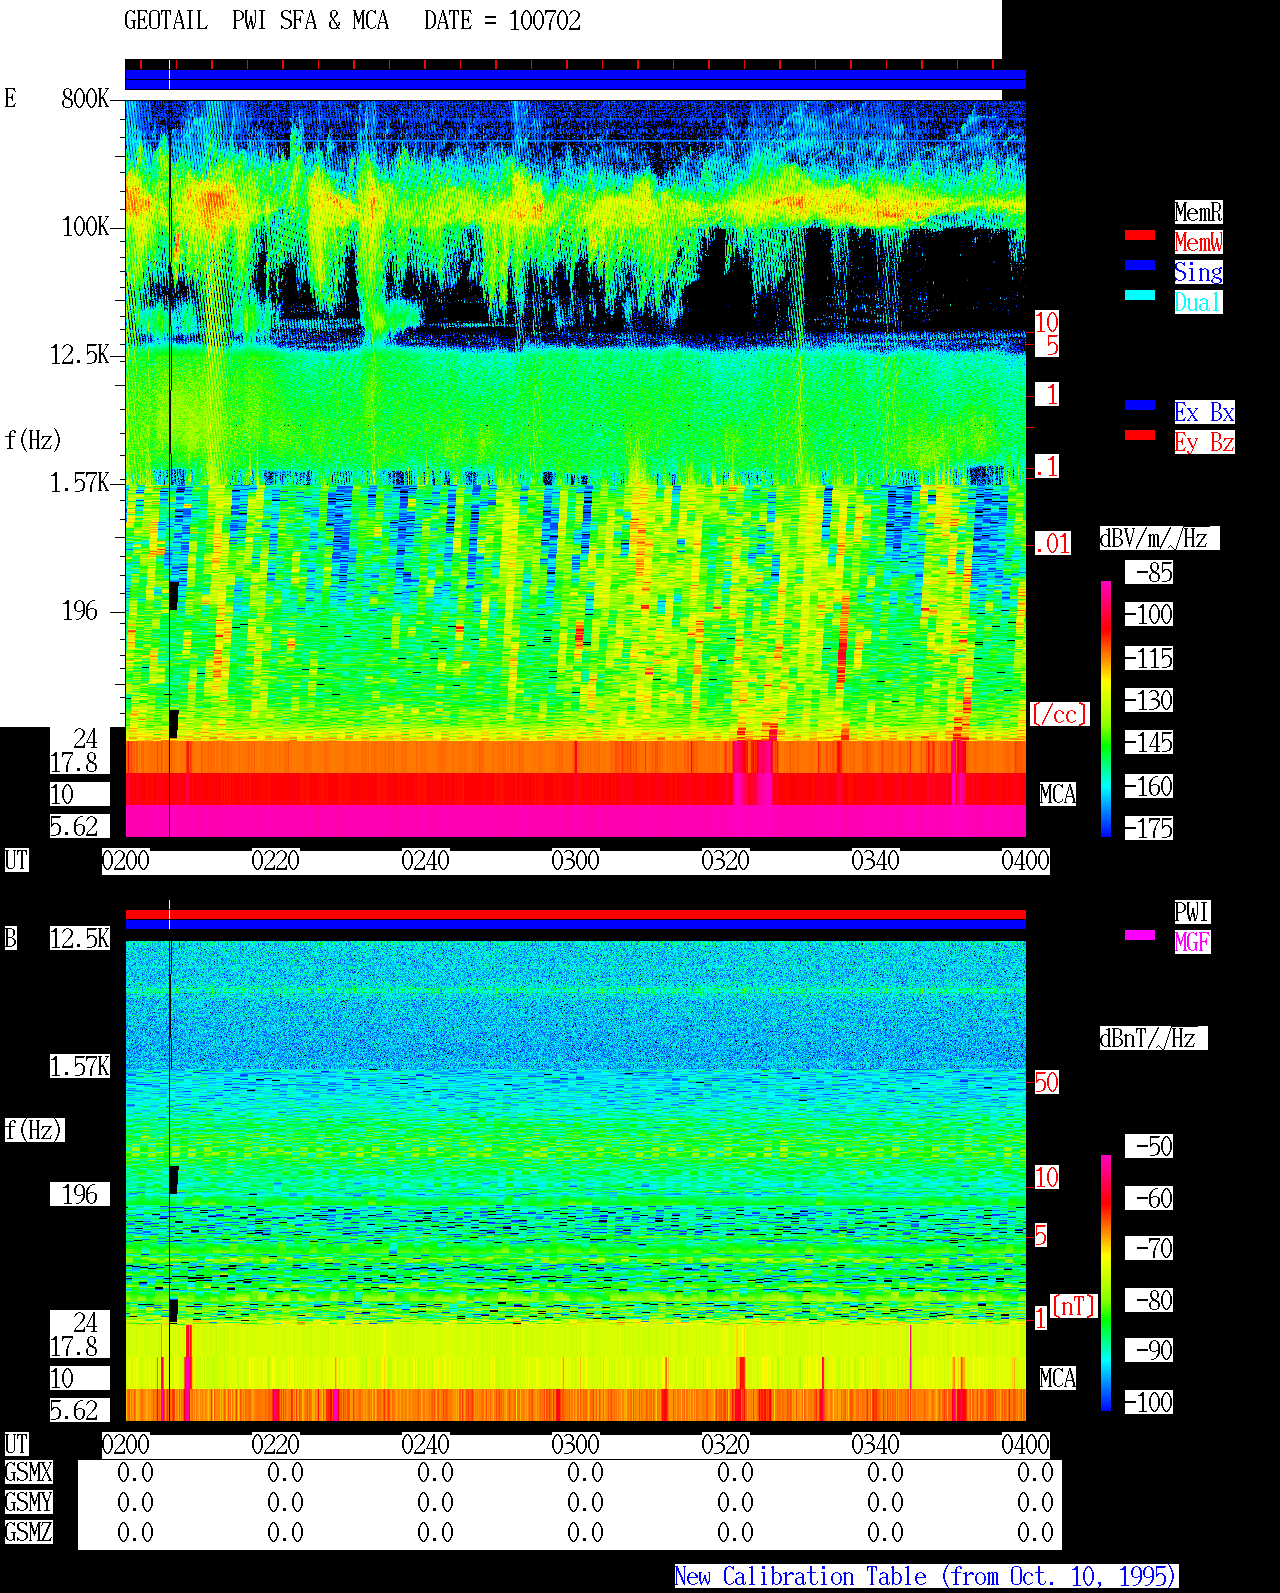Click the "-175" color scale value

[1150, 828]
